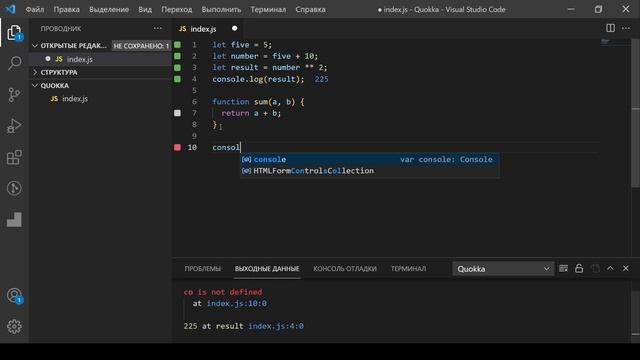This screenshot has width=640, height=360.
Task: Collapse the QUOKKA folder section
Action: click(35, 86)
